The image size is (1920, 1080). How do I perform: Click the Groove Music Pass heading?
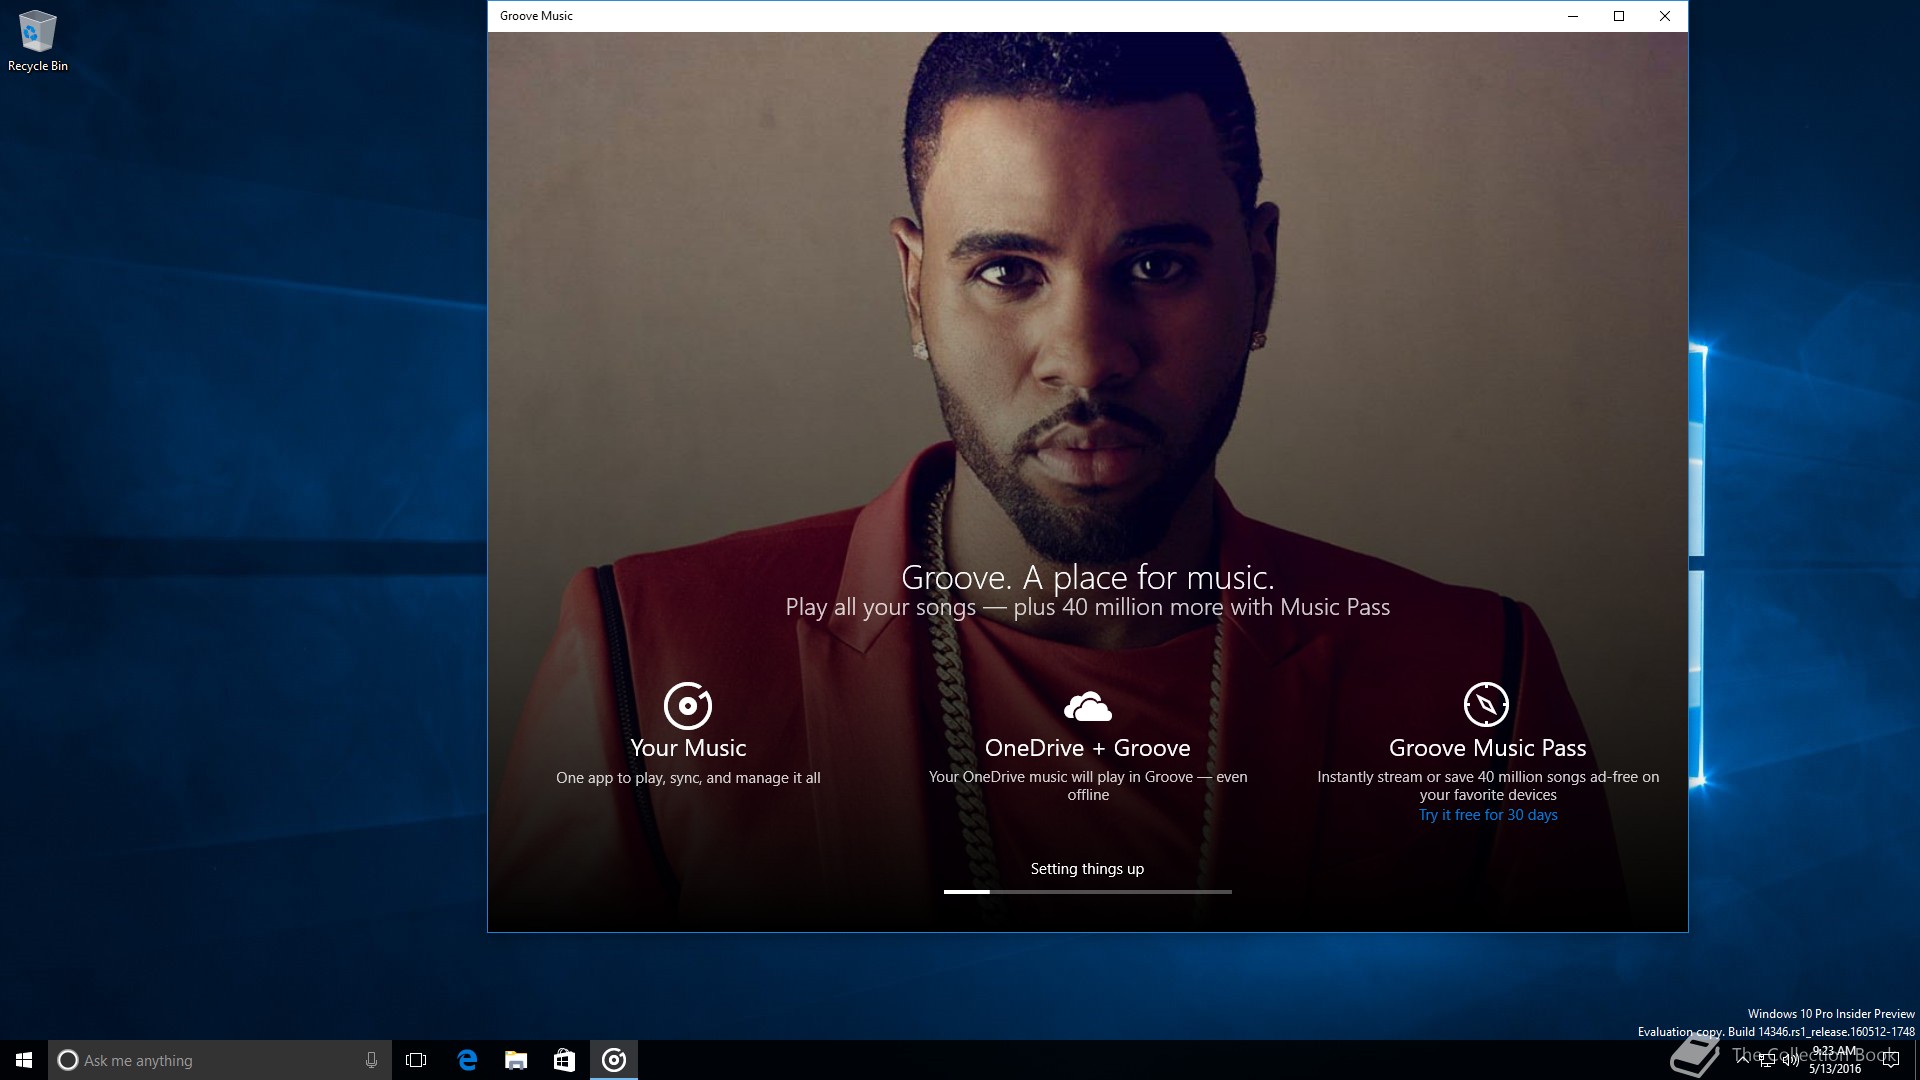[x=1488, y=748]
